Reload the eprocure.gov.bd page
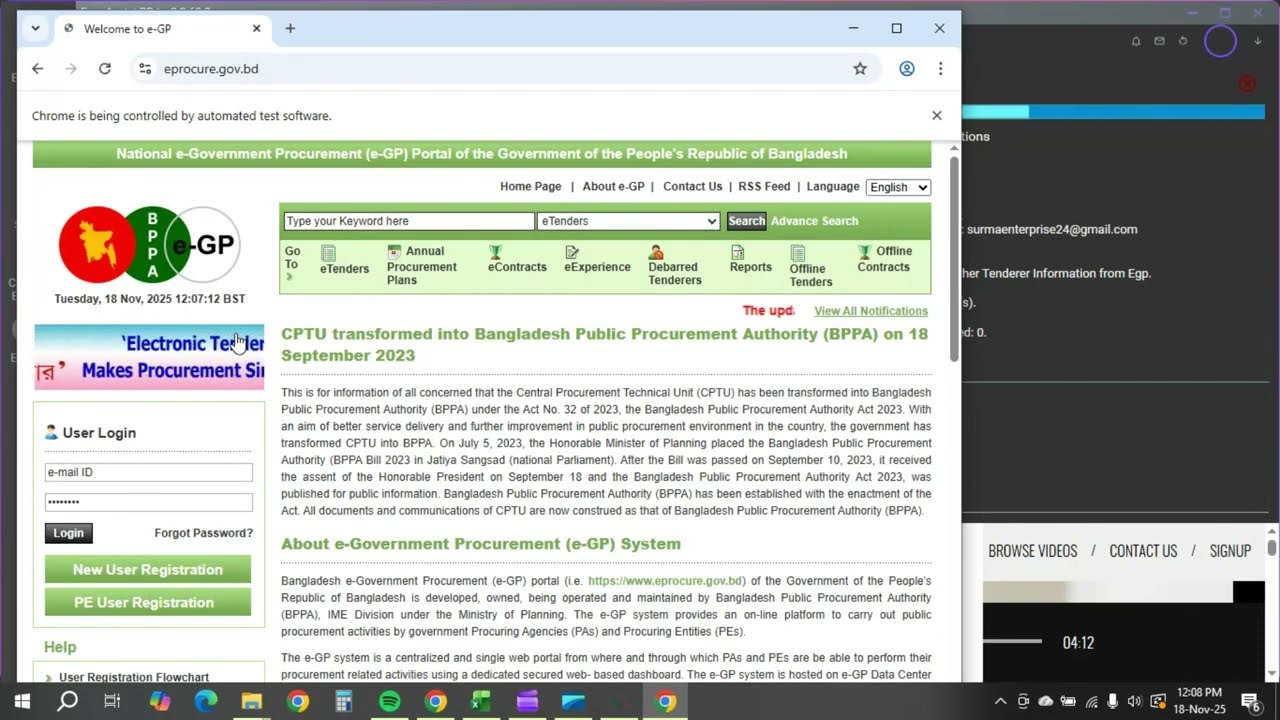The image size is (1280, 720). pyautogui.click(x=105, y=68)
